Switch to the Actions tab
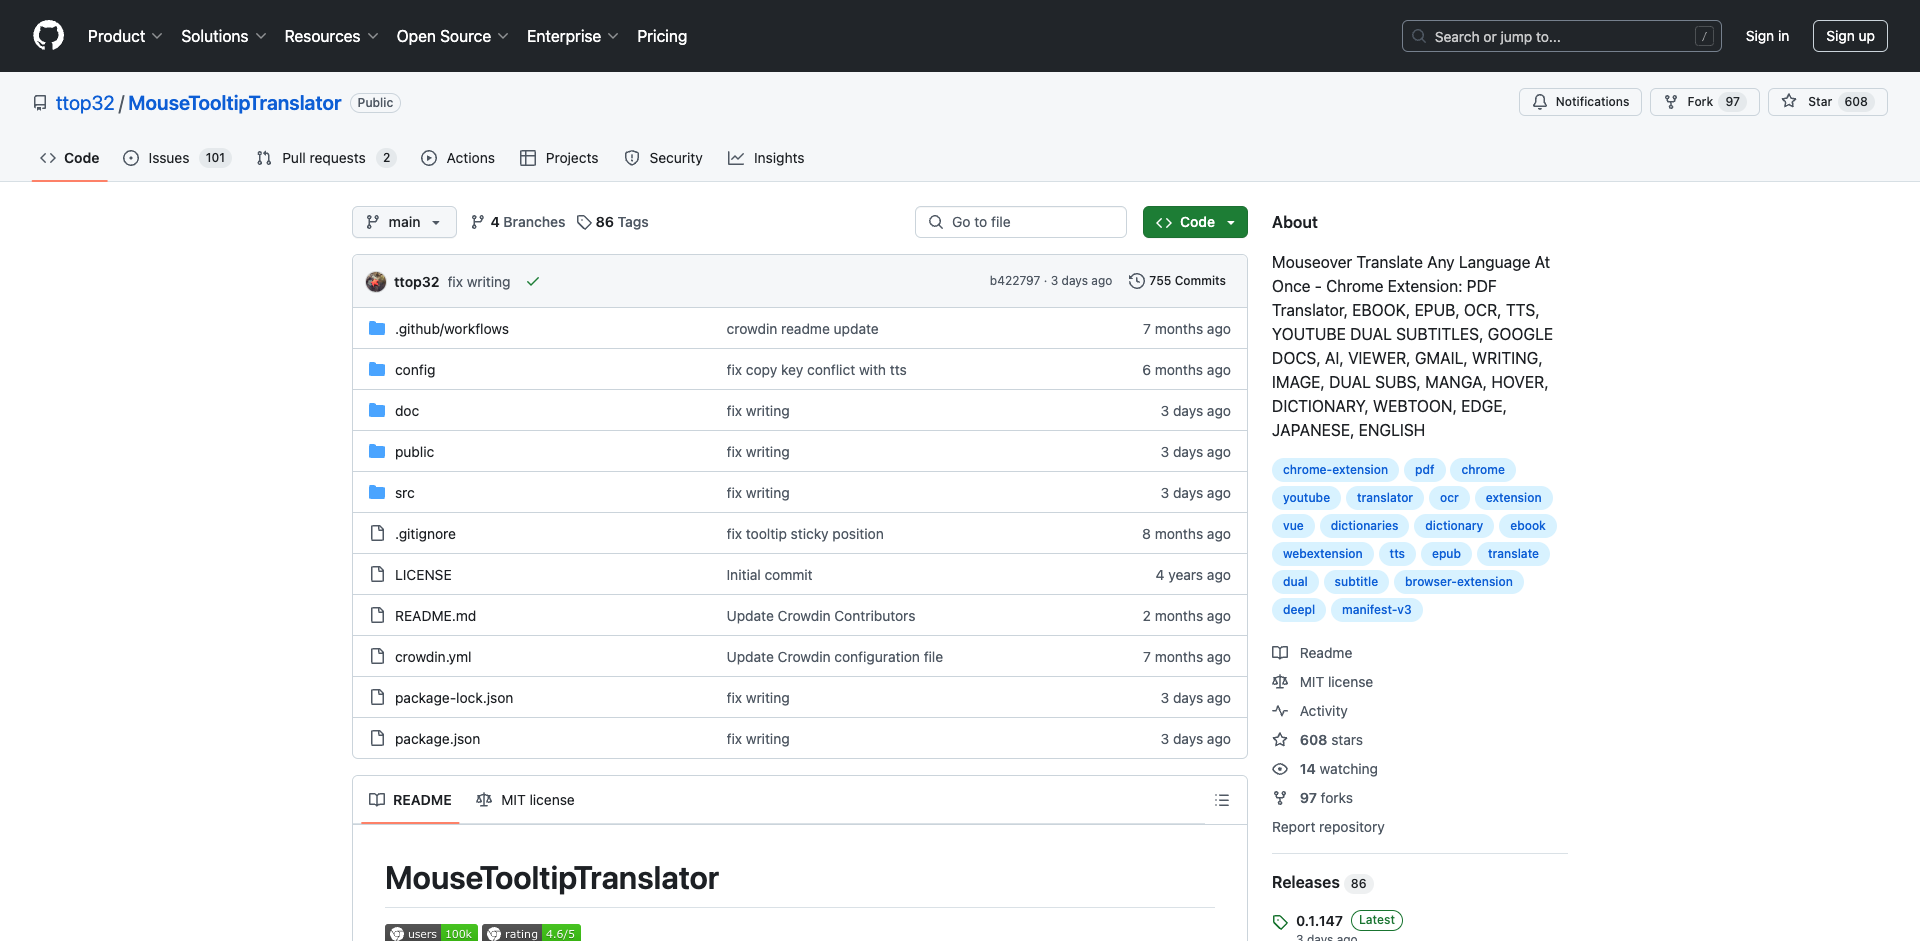The width and height of the screenshot is (1920, 941). pyautogui.click(x=458, y=158)
